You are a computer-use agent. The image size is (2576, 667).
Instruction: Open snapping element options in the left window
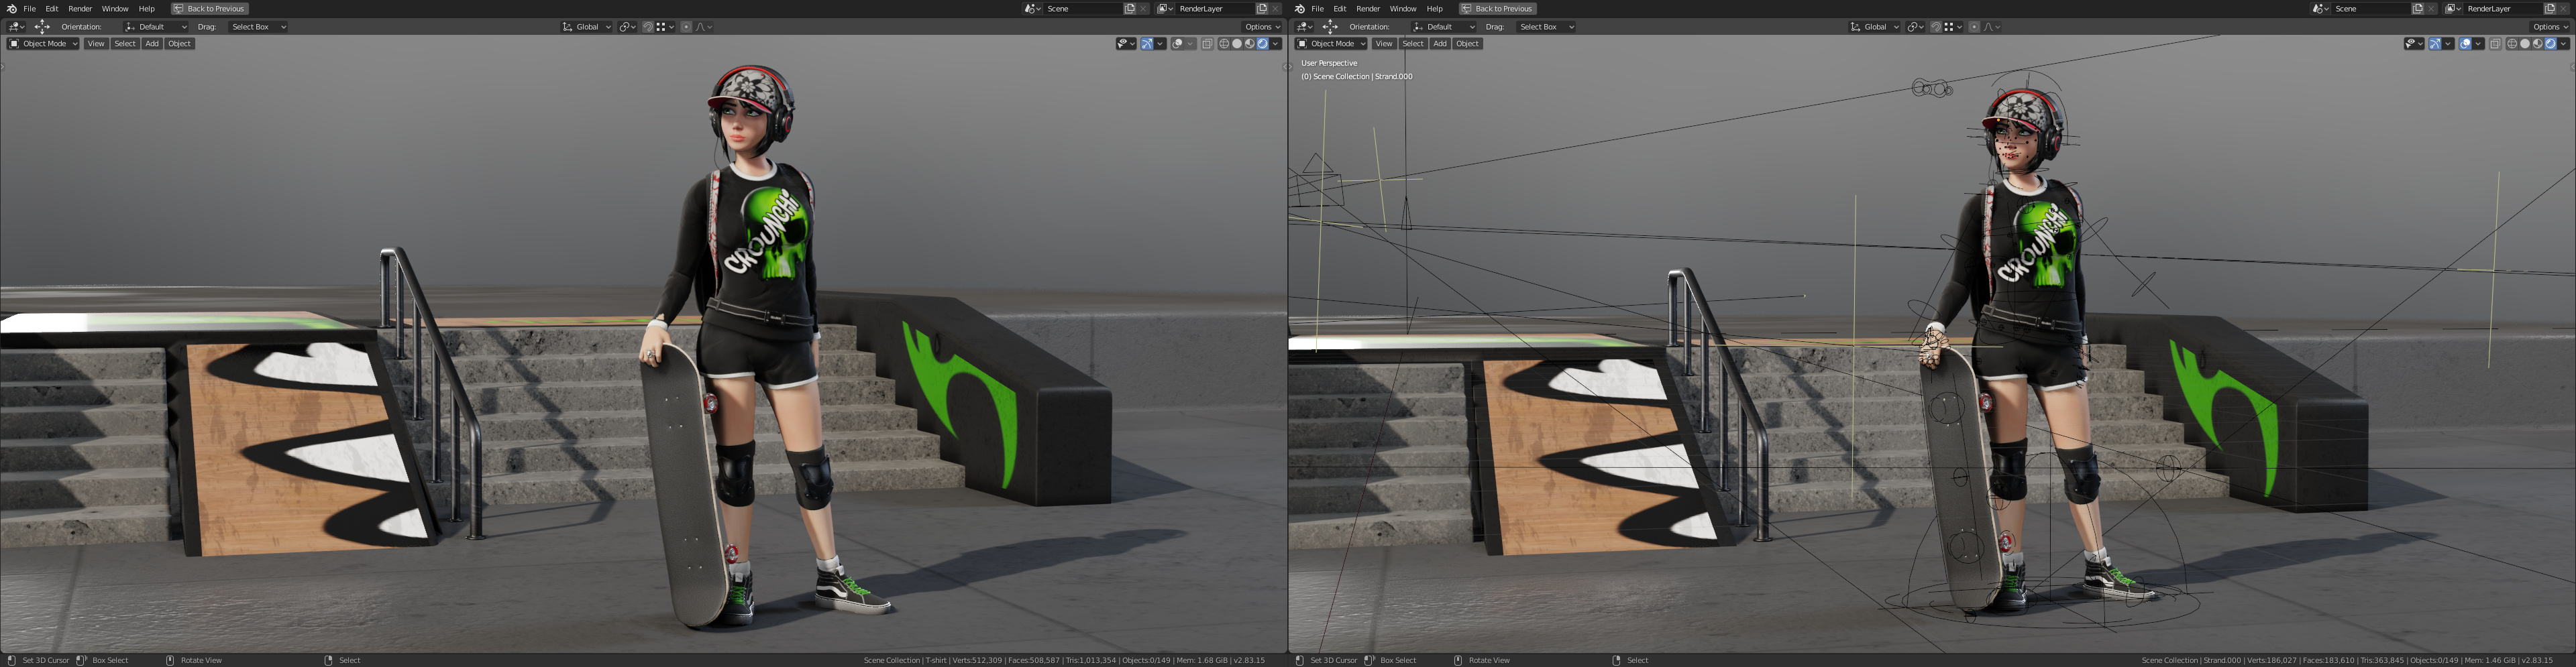click(x=665, y=27)
